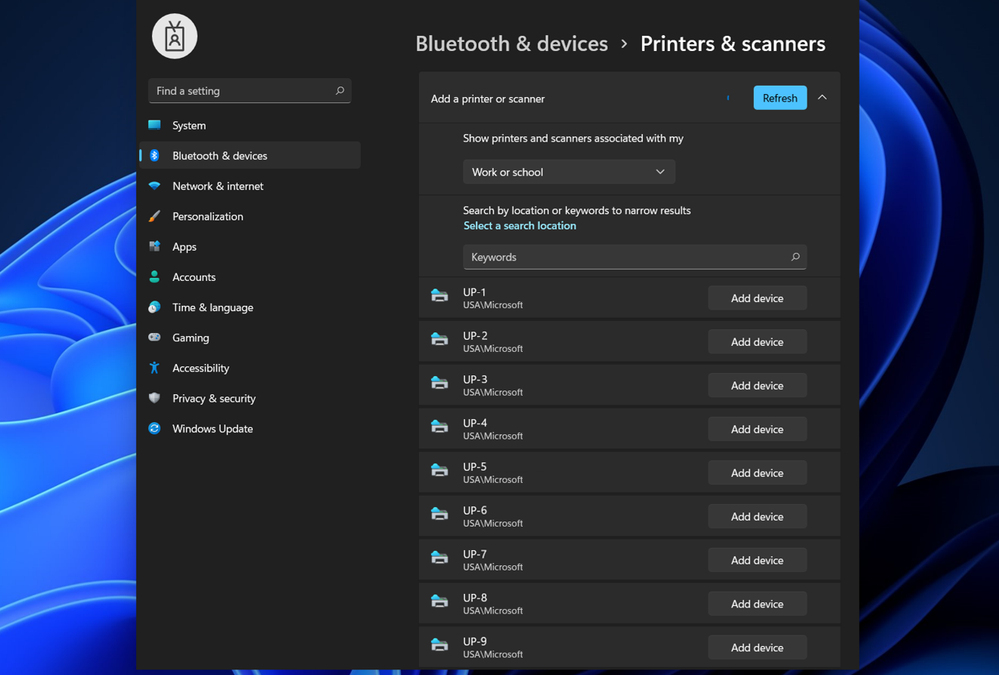Click the printer icon next to UP-8
Screen dimensions: 999x675
(440, 601)
